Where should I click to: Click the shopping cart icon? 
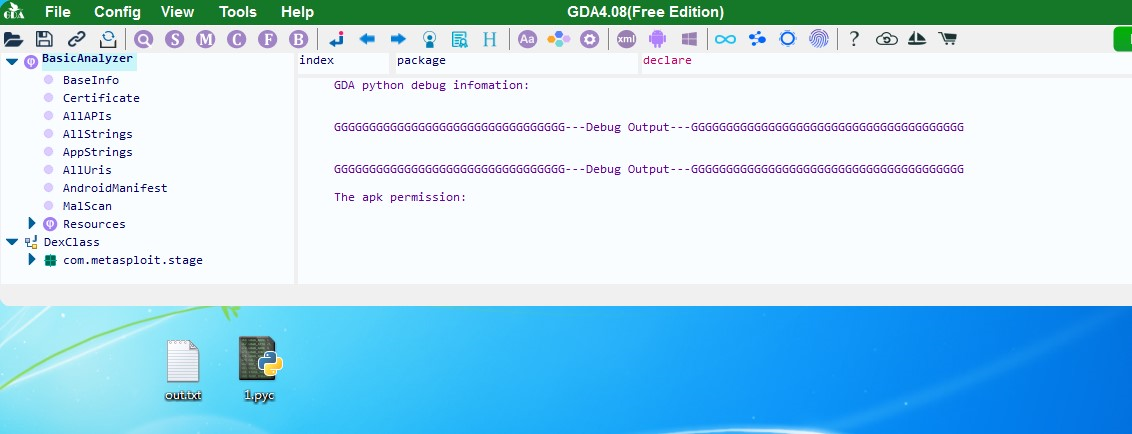pos(947,39)
